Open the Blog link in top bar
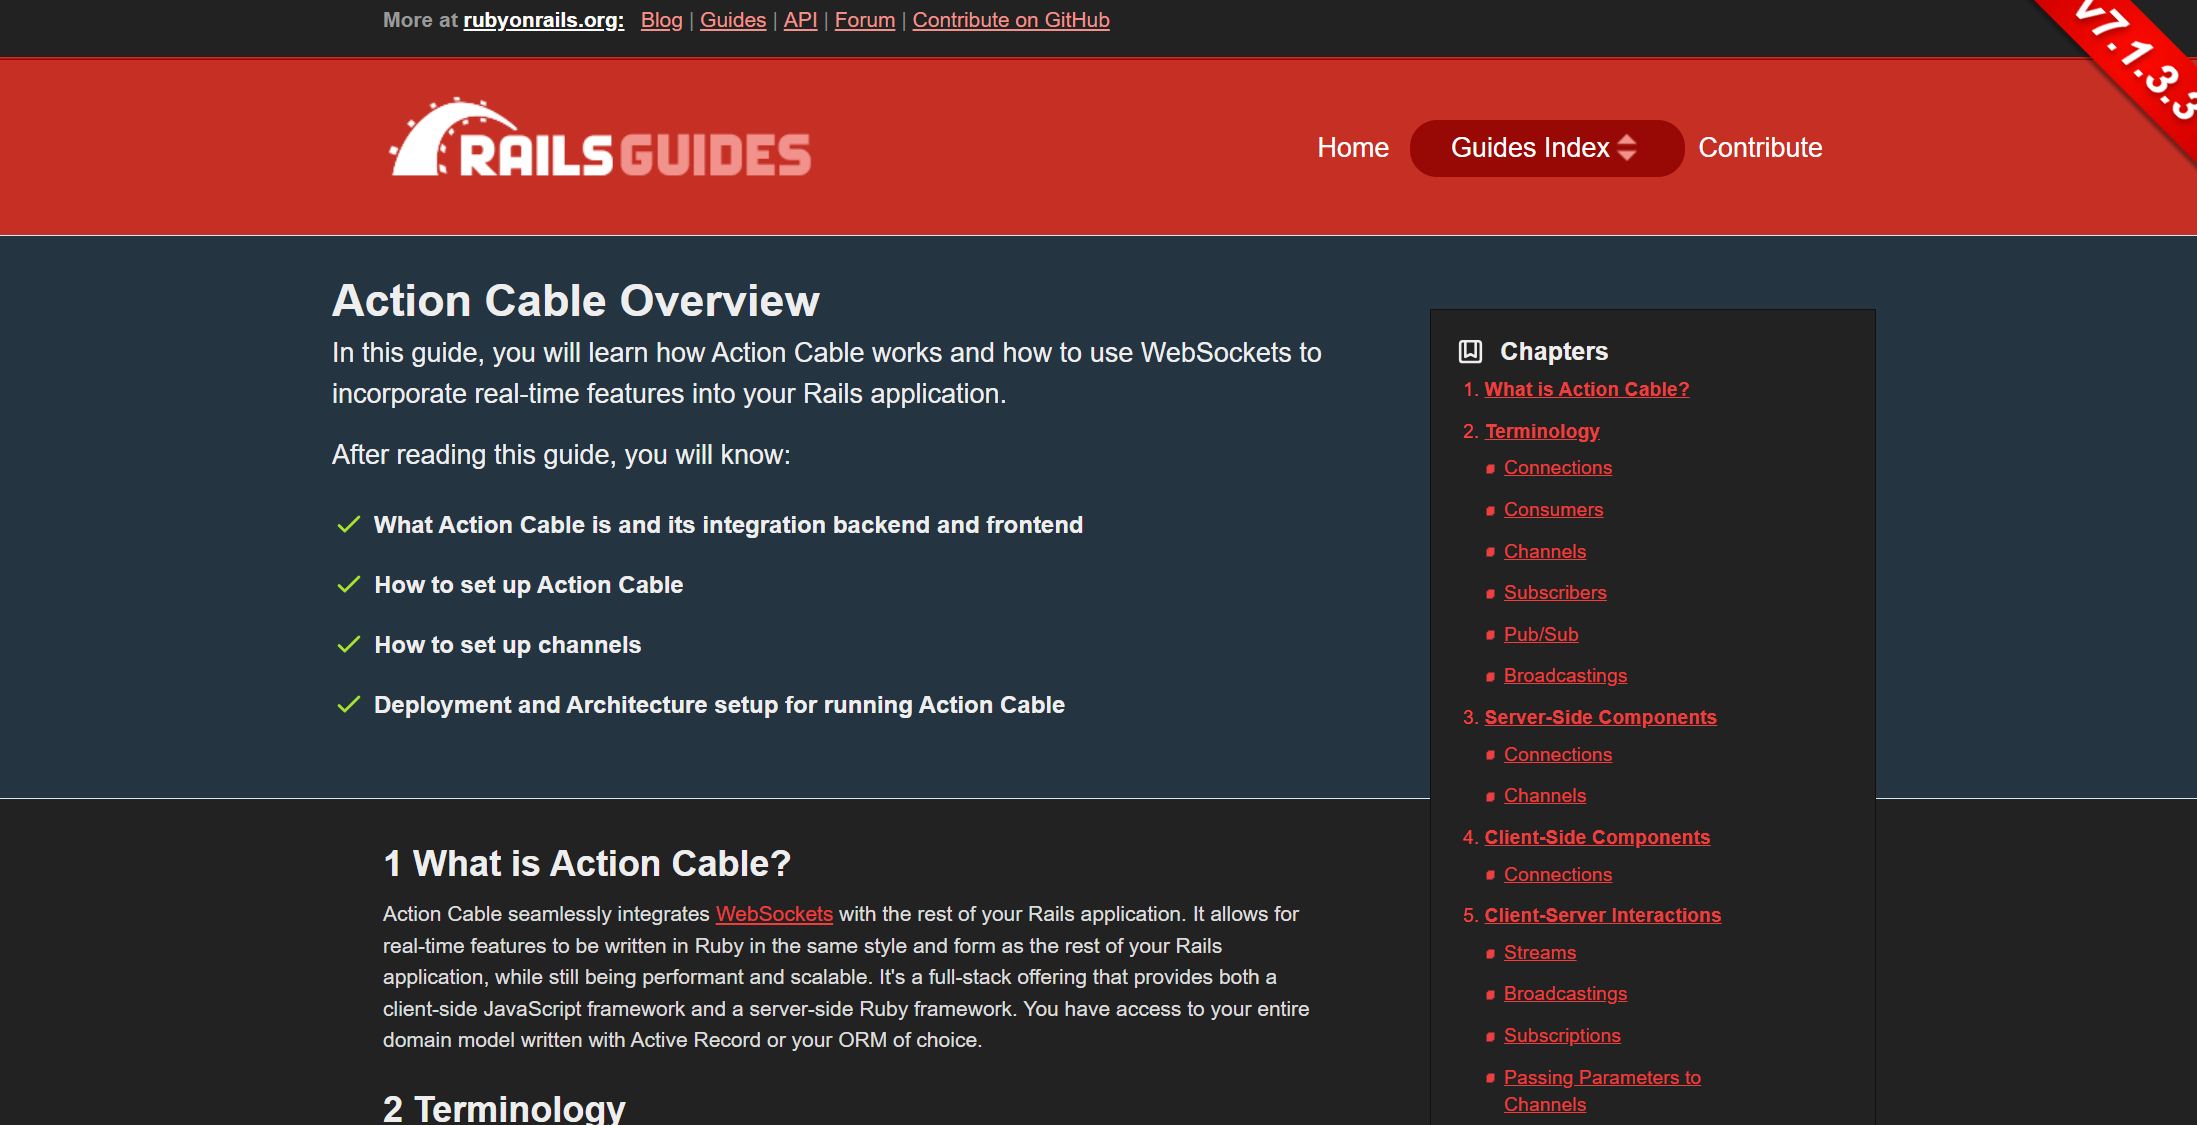Viewport: 2197px width, 1125px height. [x=661, y=20]
